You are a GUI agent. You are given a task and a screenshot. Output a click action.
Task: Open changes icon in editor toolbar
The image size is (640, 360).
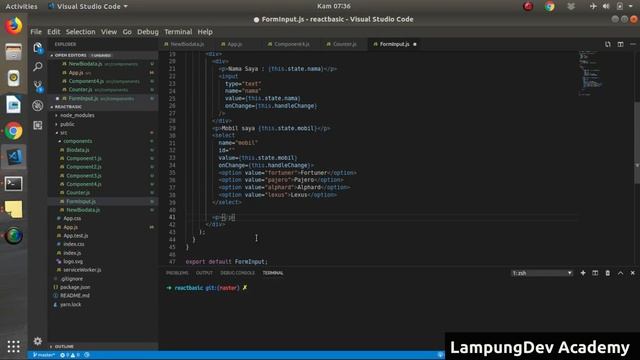608,44
